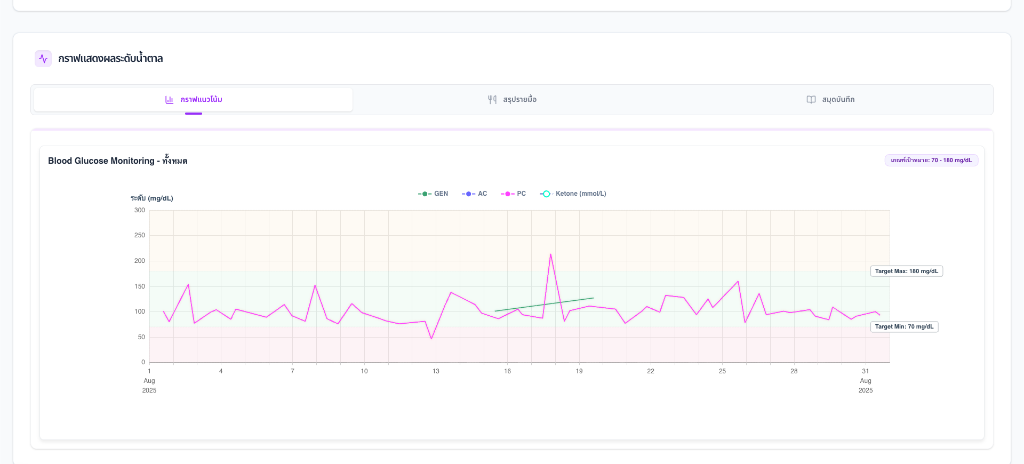Image resolution: width=1024 pixels, height=464 pixels.
Task: Click the pulse icon beside the glucose graph heading
Action: pyautogui.click(x=43, y=58)
